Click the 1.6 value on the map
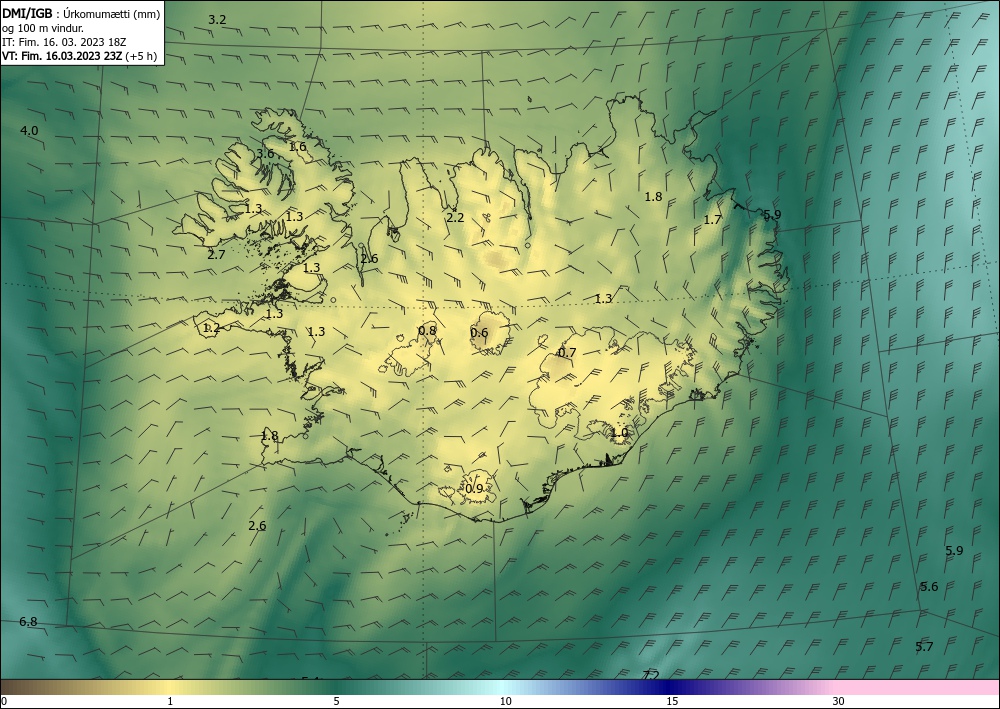 coord(297,147)
